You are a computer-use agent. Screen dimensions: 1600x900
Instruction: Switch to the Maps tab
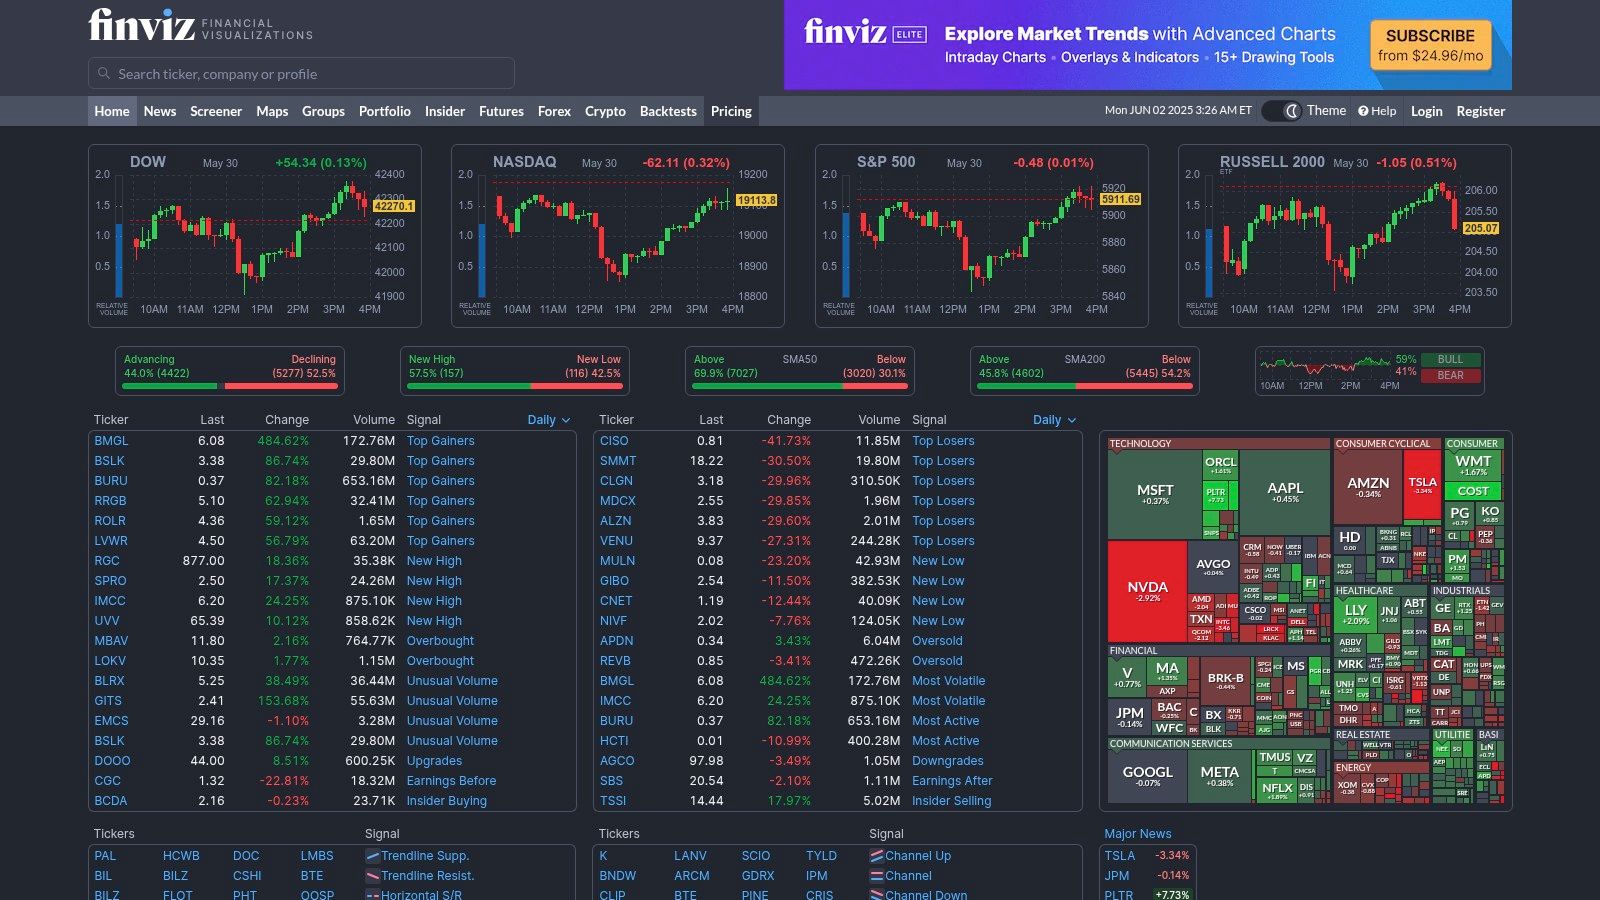click(x=272, y=111)
